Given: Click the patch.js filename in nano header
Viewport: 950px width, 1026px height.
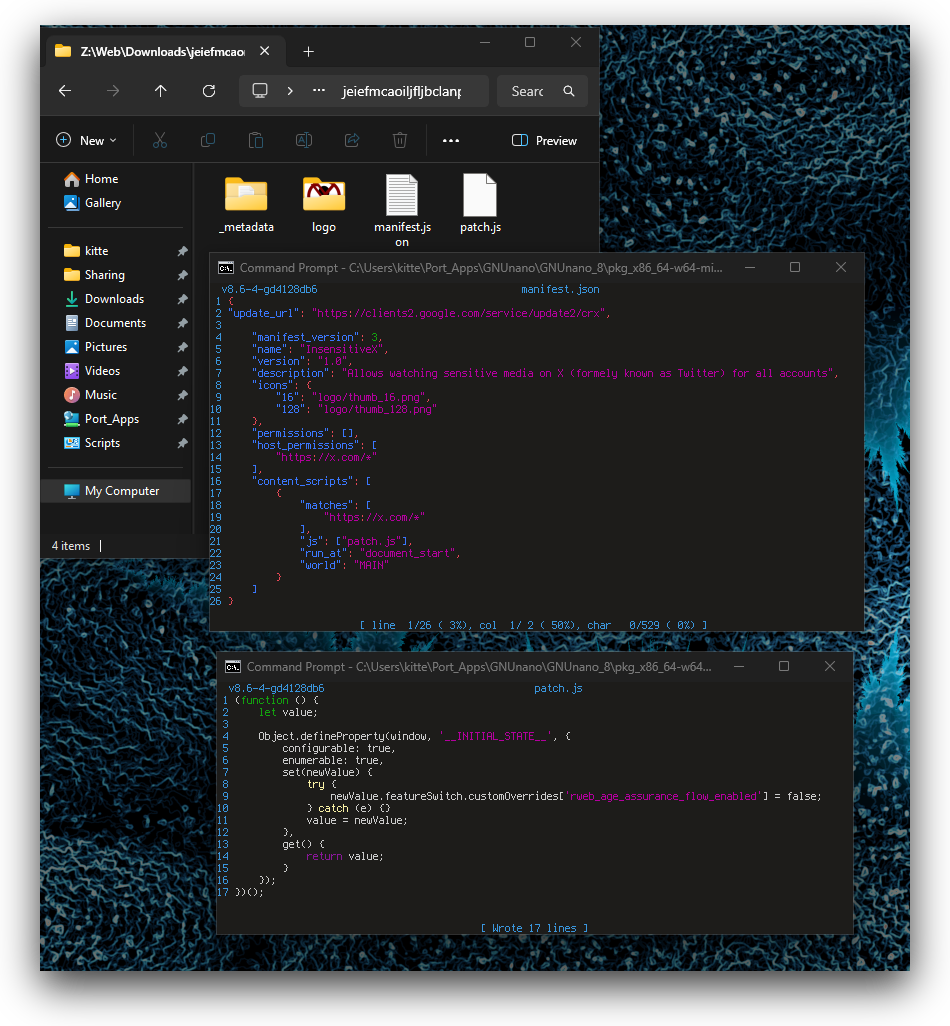Looking at the screenshot, I should (x=558, y=688).
